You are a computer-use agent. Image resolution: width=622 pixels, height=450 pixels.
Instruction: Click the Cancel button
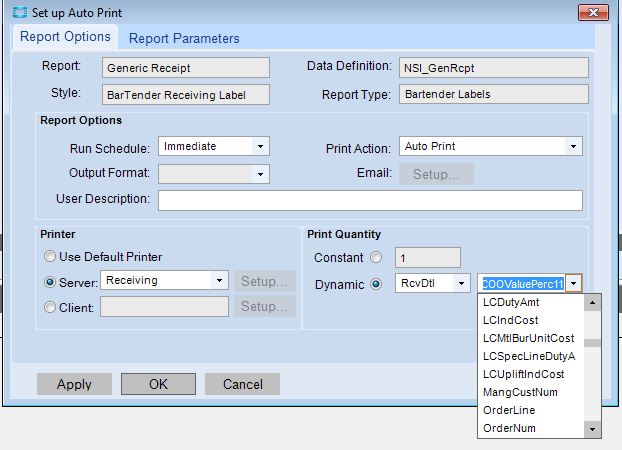point(242,384)
